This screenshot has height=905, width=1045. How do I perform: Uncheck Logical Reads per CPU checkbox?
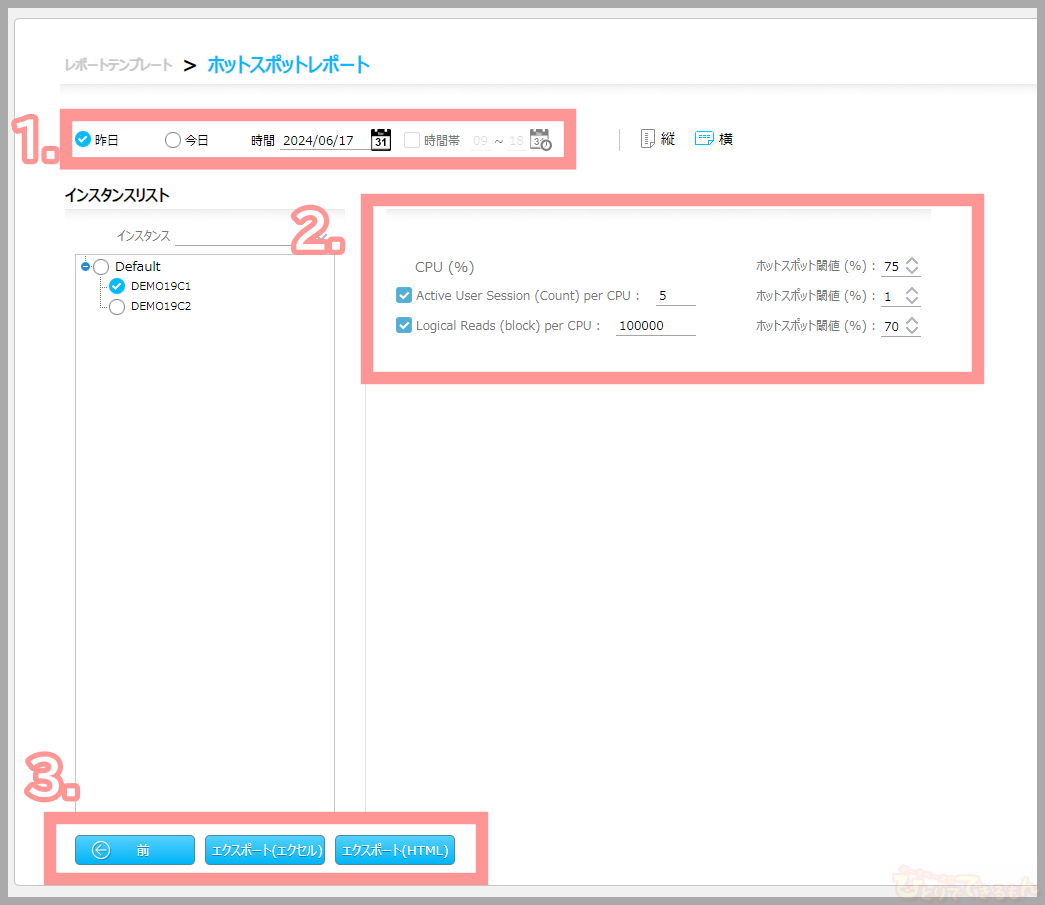(404, 326)
